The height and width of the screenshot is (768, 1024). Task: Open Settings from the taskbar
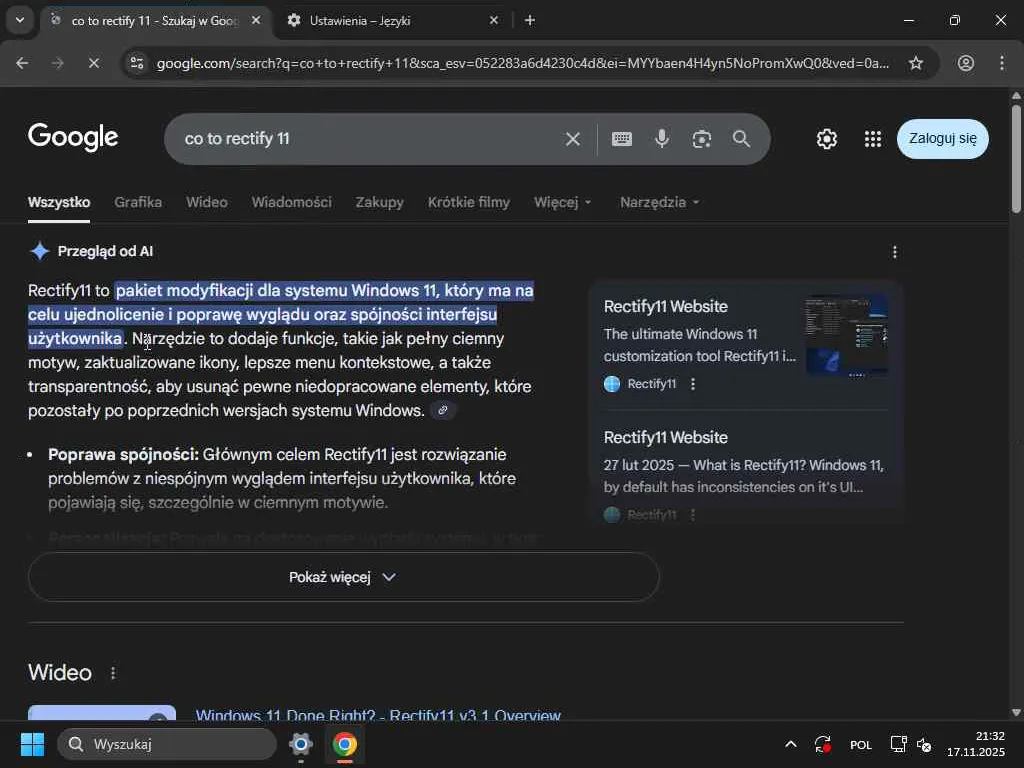click(300, 744)
